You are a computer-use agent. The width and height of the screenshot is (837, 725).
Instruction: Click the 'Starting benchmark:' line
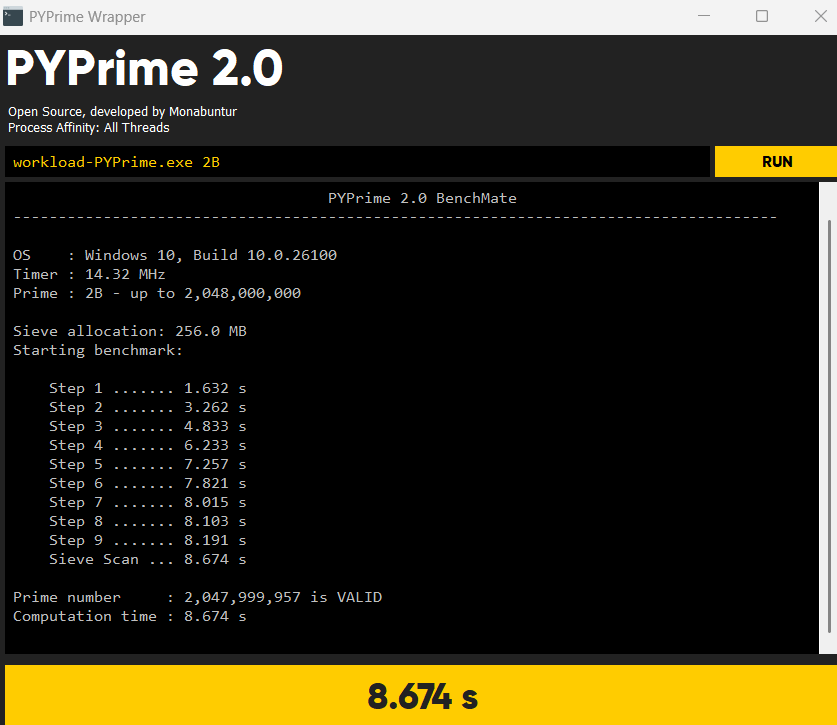pyautogui.click(x=98, y=350)
